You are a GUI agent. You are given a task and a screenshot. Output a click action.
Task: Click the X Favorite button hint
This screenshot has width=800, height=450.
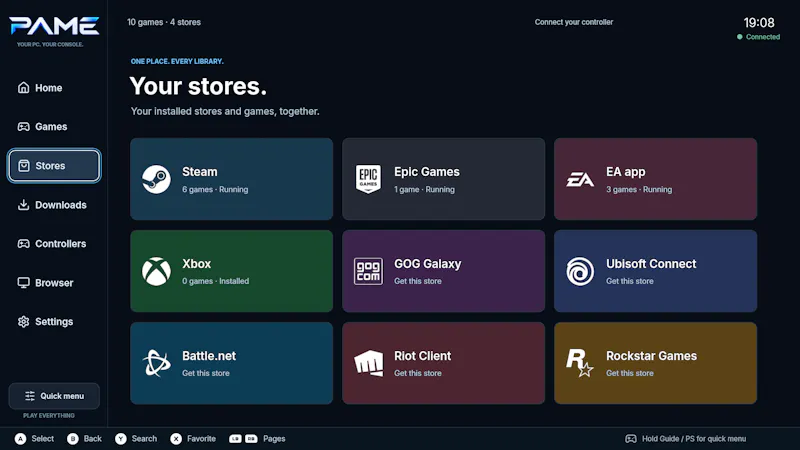tap(193, 439)
